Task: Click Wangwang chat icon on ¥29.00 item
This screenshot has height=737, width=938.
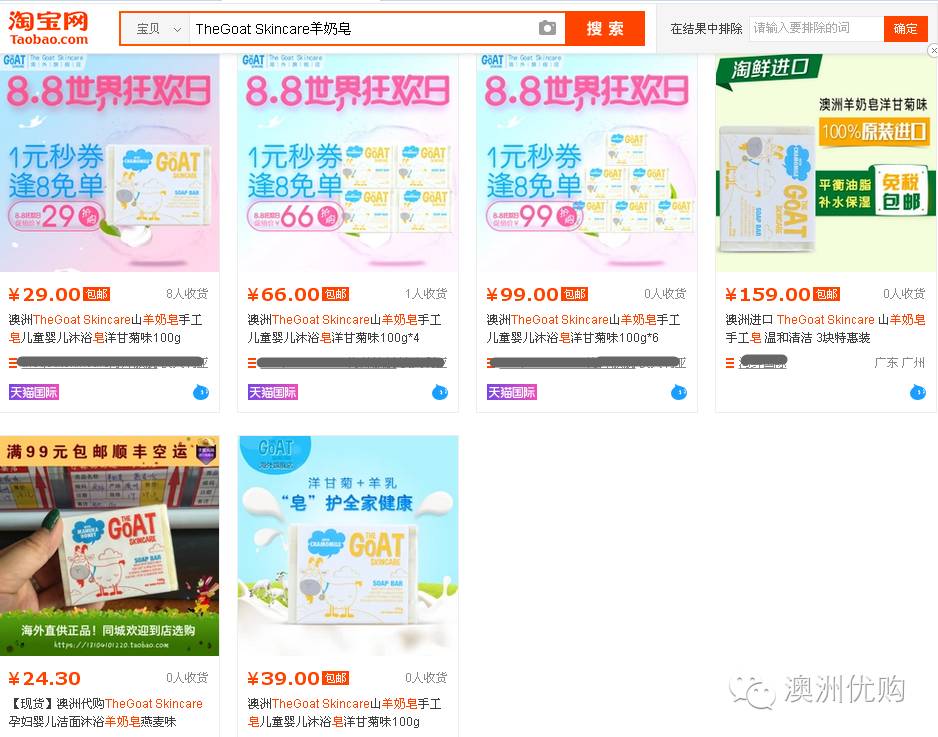Action: pos(201,392)
